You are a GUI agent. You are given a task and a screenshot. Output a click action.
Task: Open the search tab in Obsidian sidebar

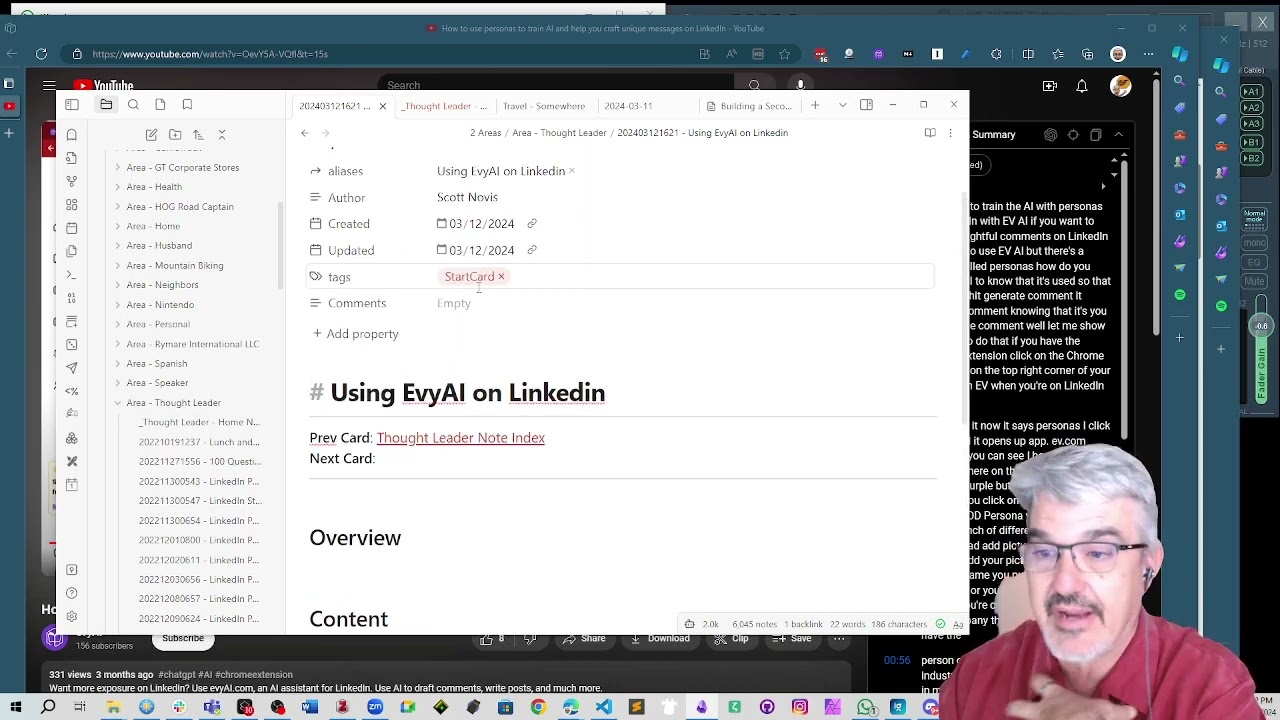[133, 105]
